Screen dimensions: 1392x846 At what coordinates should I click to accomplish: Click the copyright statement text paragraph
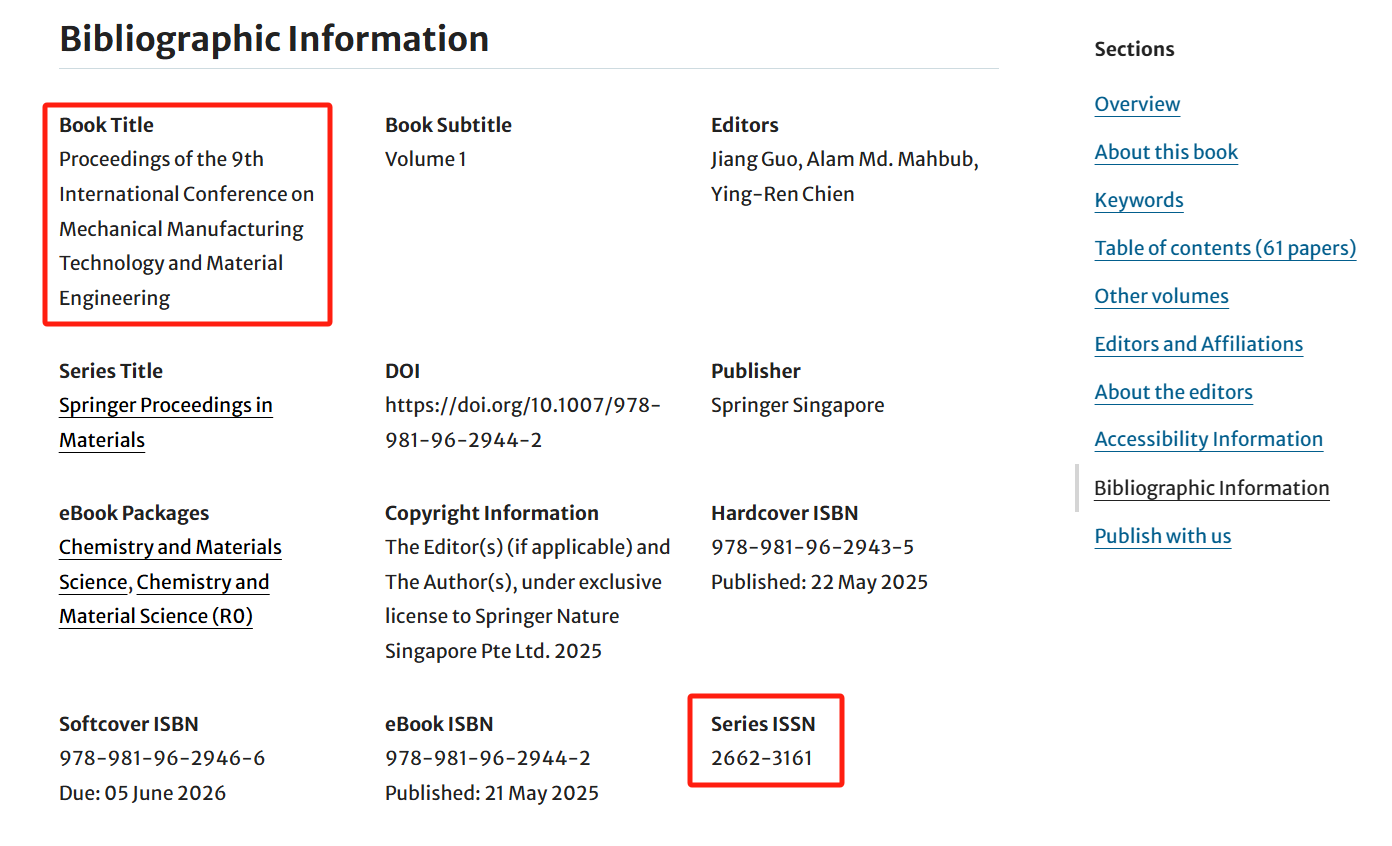[x=528, y=599]
